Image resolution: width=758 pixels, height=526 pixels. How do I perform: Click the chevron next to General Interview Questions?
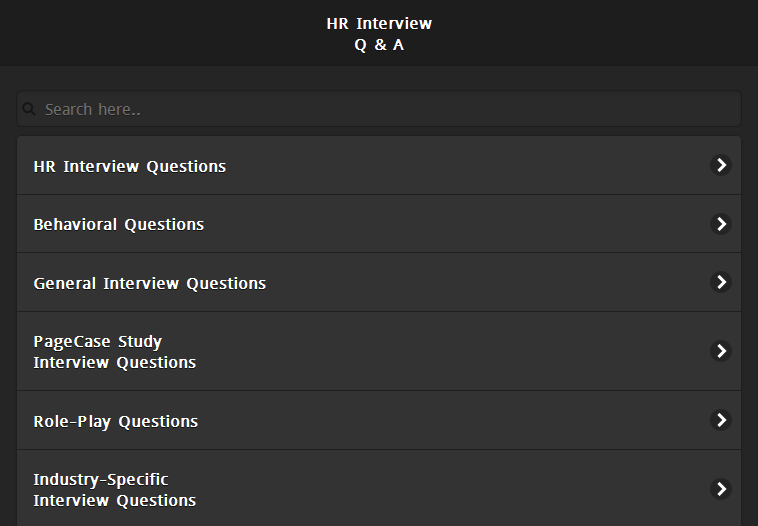720,282
